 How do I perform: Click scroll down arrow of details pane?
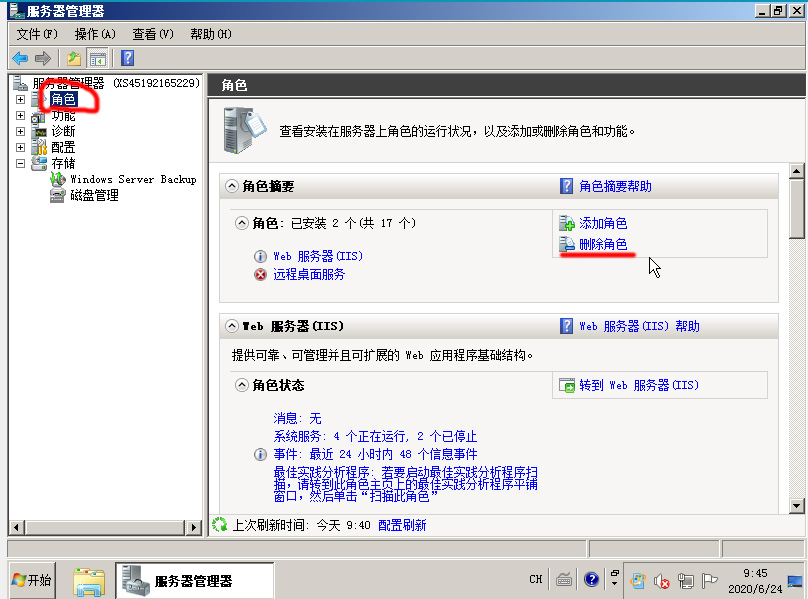coord(796,506)
